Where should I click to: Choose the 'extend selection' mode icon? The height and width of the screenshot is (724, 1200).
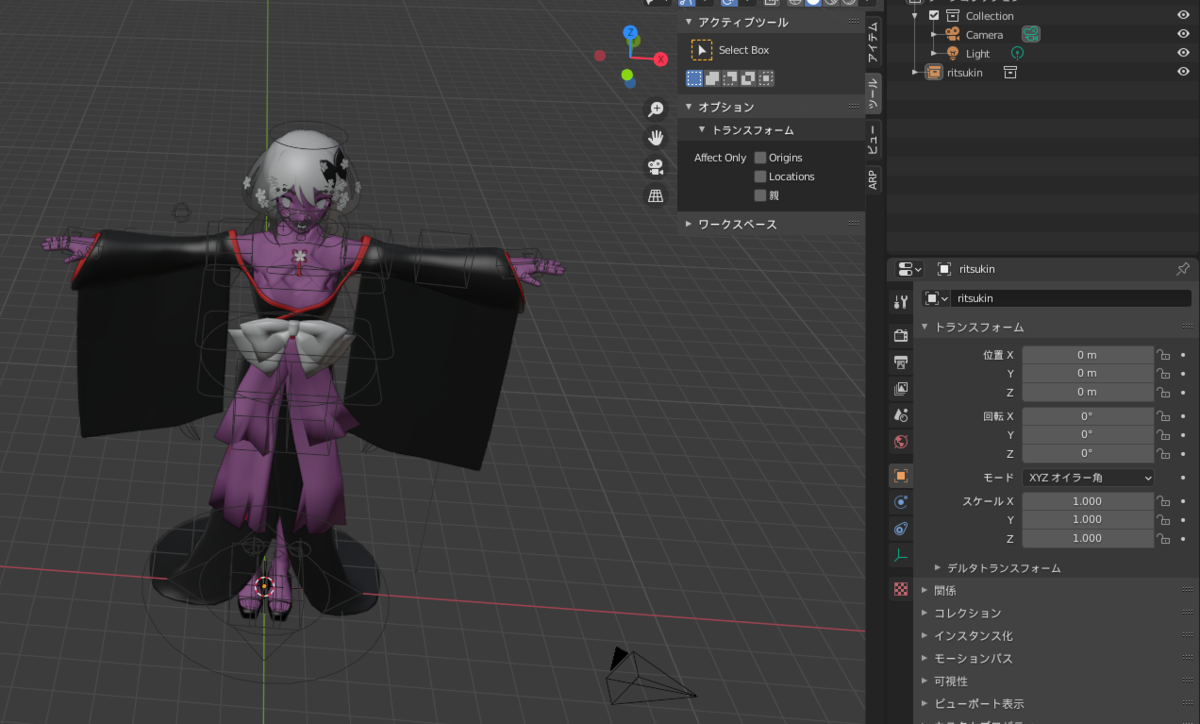click(712, 78)
